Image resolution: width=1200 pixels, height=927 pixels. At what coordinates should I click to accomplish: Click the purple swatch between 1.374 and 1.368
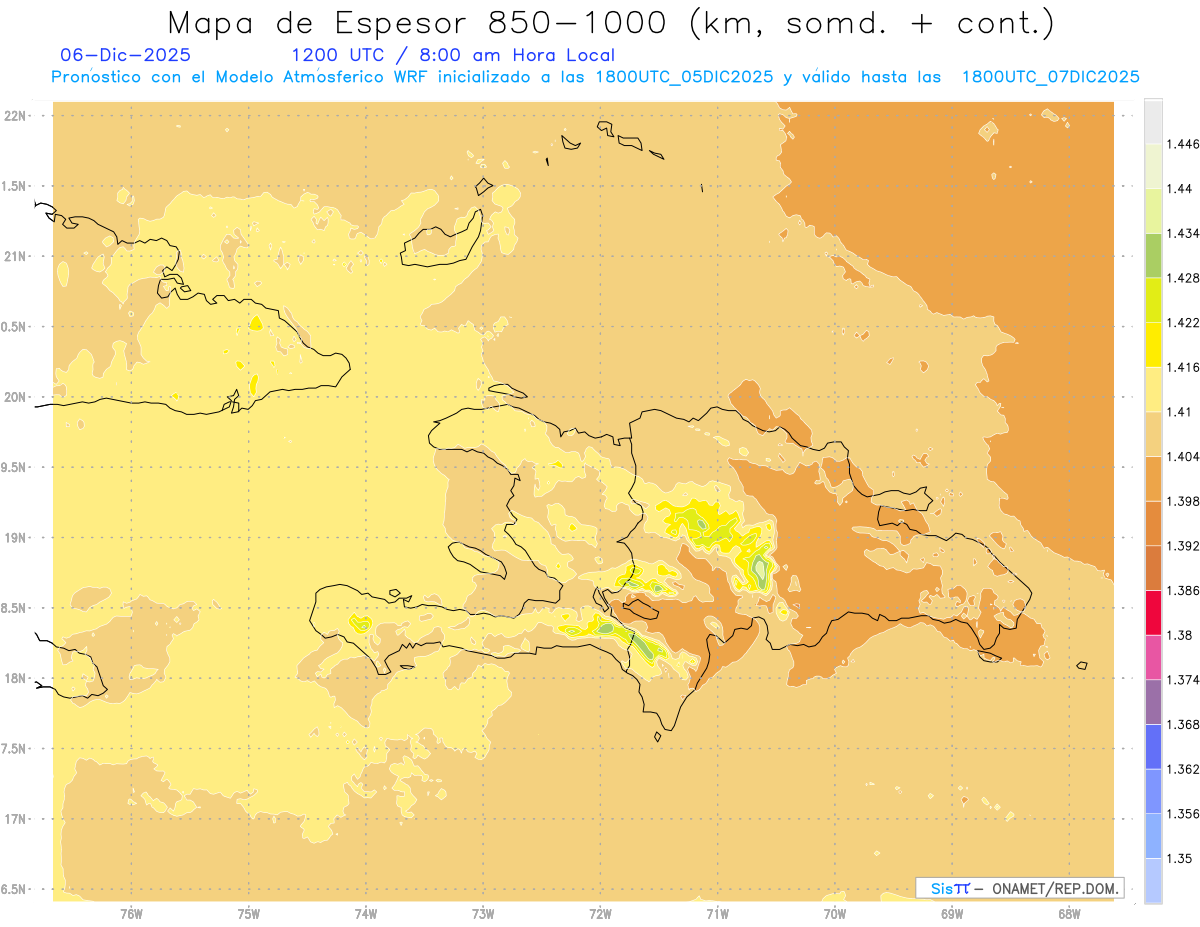(x=1153, y=702)
